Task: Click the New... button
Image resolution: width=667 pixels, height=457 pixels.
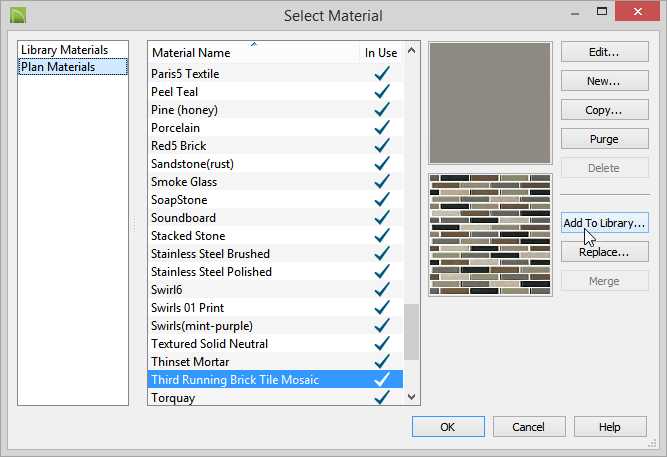Action: pyautogui.click(x=604, y=81)
